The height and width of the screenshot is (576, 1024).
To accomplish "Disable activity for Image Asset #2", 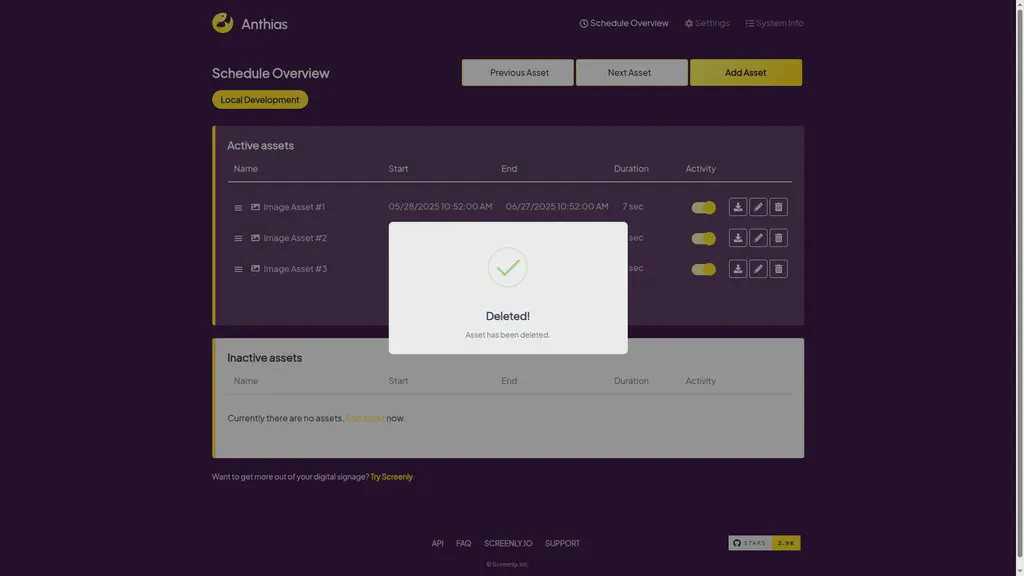I will coord(702,237).
